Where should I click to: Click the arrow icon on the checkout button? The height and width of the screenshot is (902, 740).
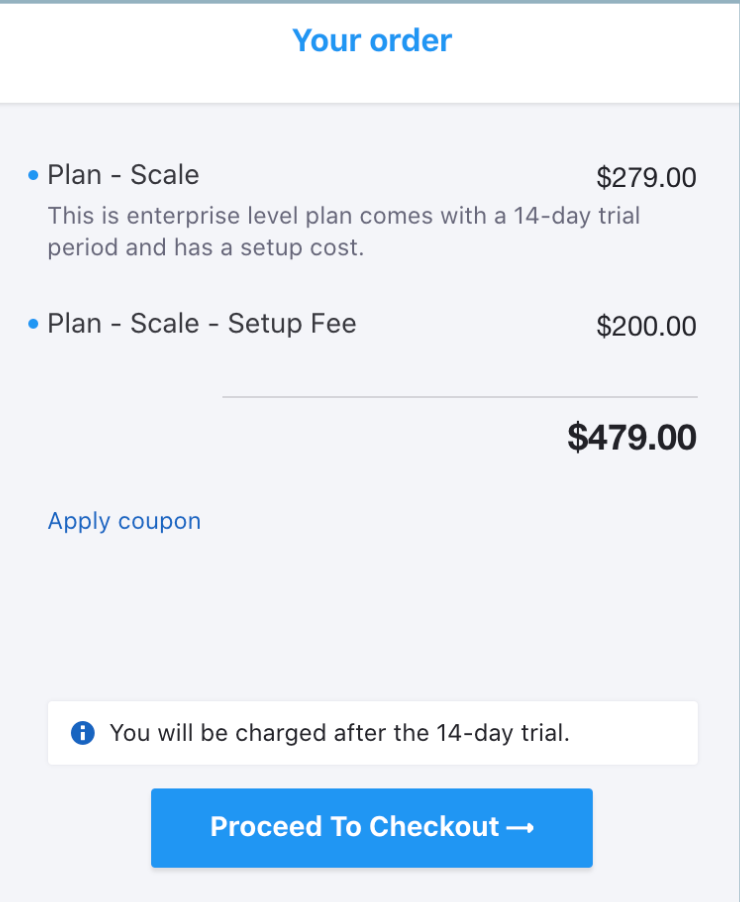pos(520,828)
